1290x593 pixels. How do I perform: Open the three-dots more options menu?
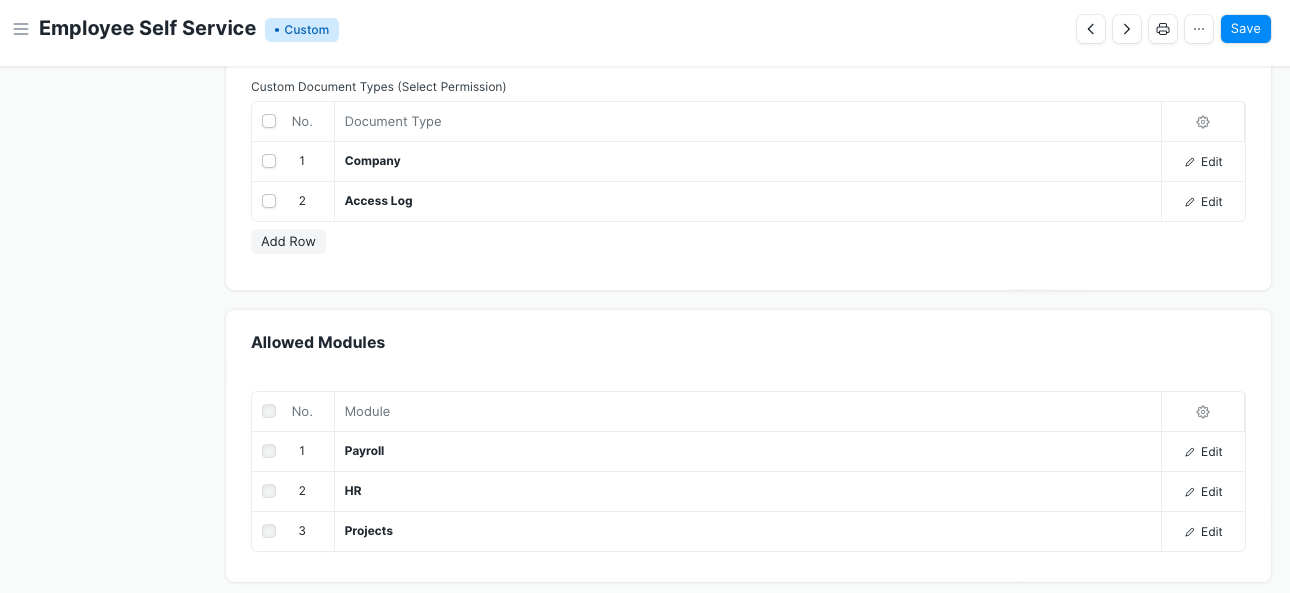[x=1199, y=29]
